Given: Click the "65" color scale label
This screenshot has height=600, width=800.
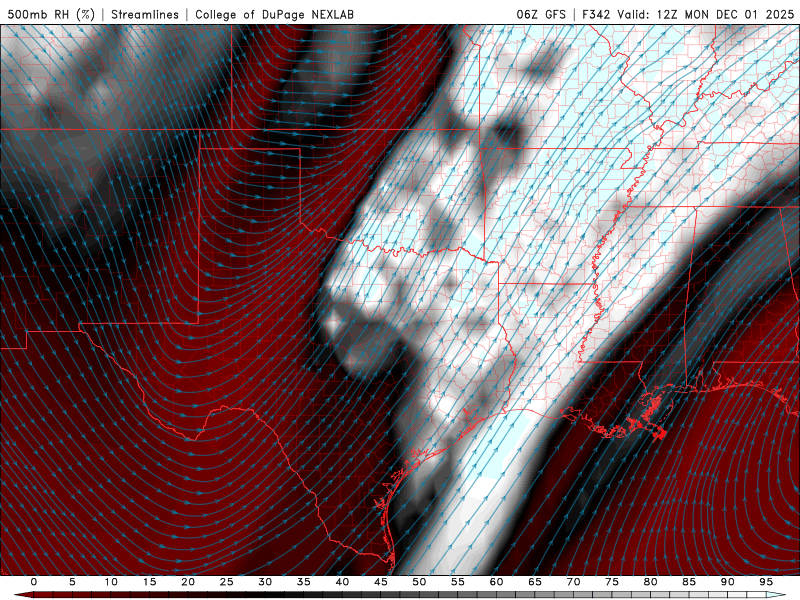Looking at the screenshot, I should click(x=535, y=582).
